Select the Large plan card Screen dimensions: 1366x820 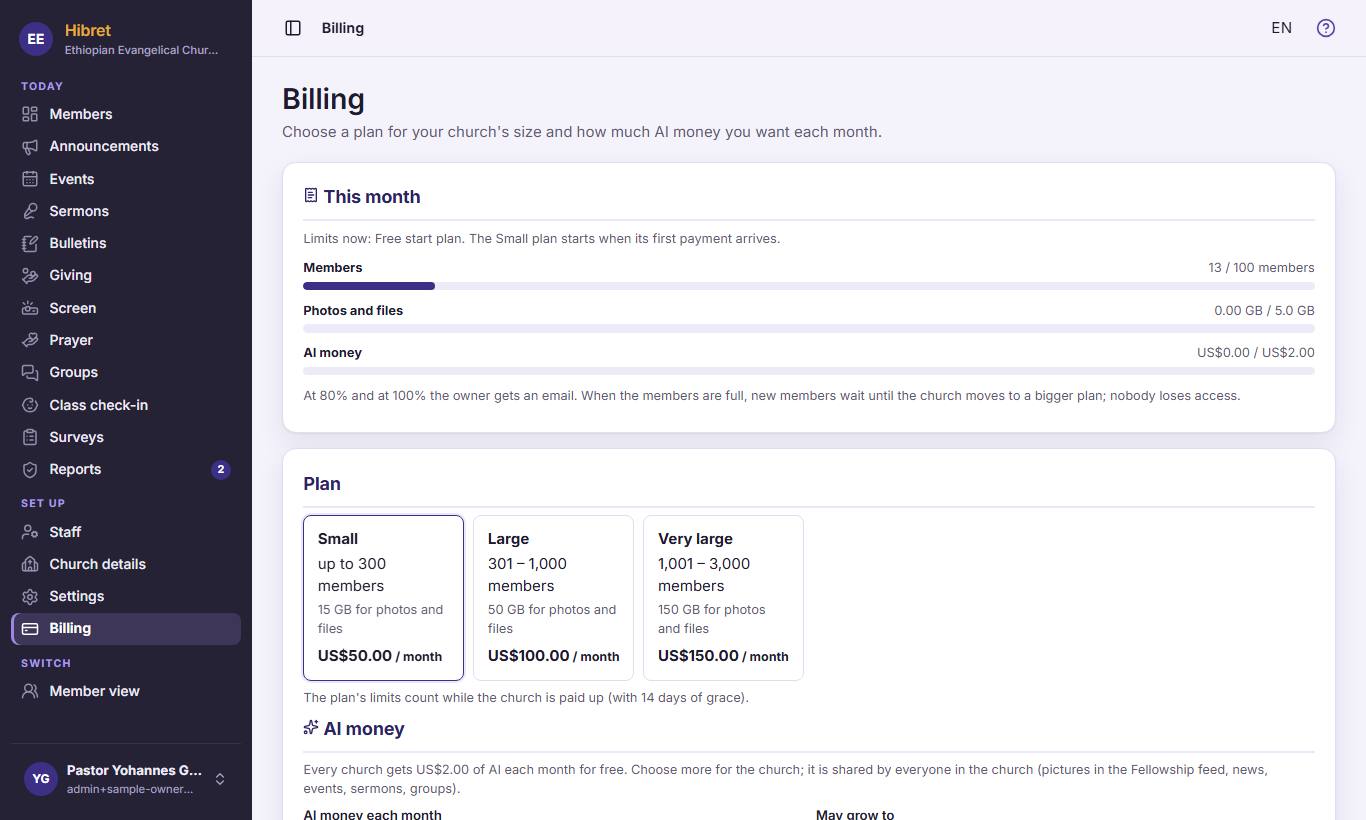coord(553,598)
